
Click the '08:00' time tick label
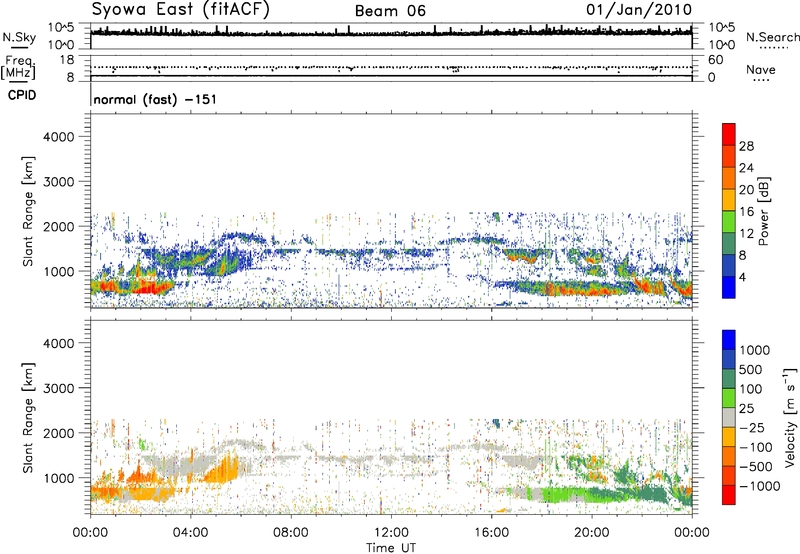[291, 533]
